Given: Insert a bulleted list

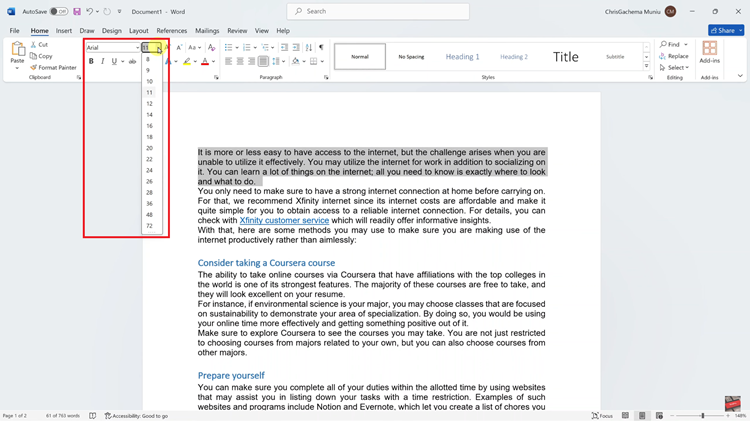Looking at the screenshot, I should (229, 47).
